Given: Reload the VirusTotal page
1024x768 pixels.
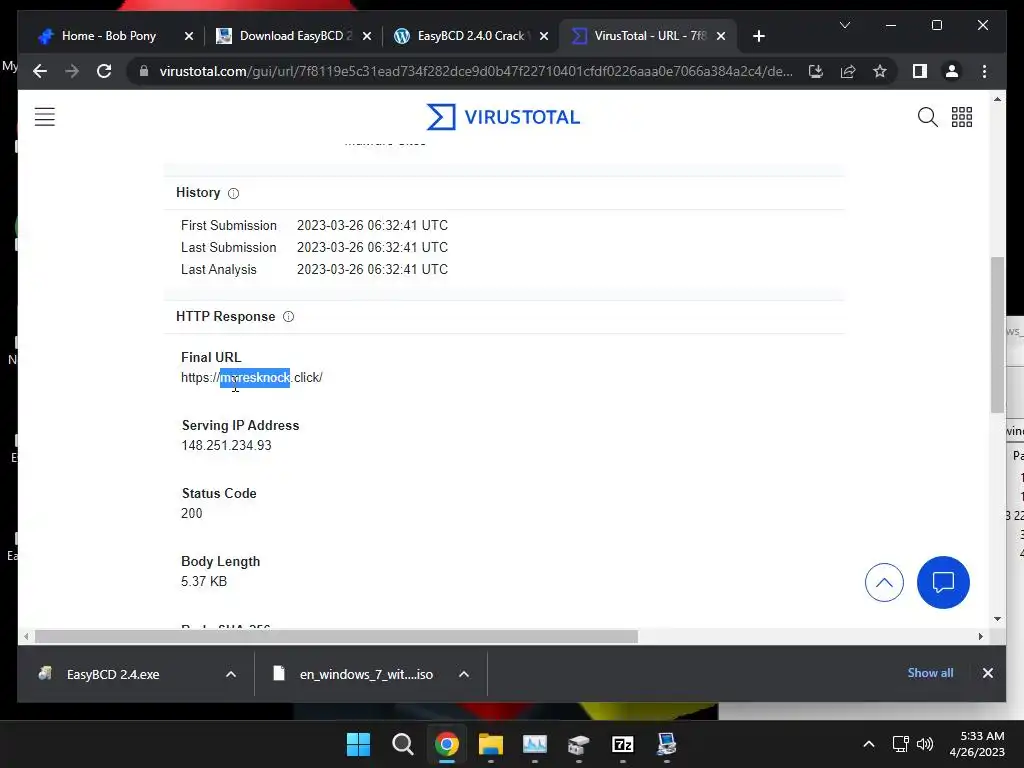Looking at the screenshot, I should 104,71.
